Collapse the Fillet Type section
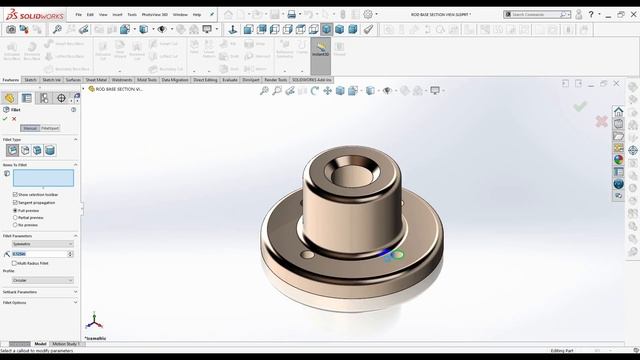640x360 pixels. coord(76,140)
